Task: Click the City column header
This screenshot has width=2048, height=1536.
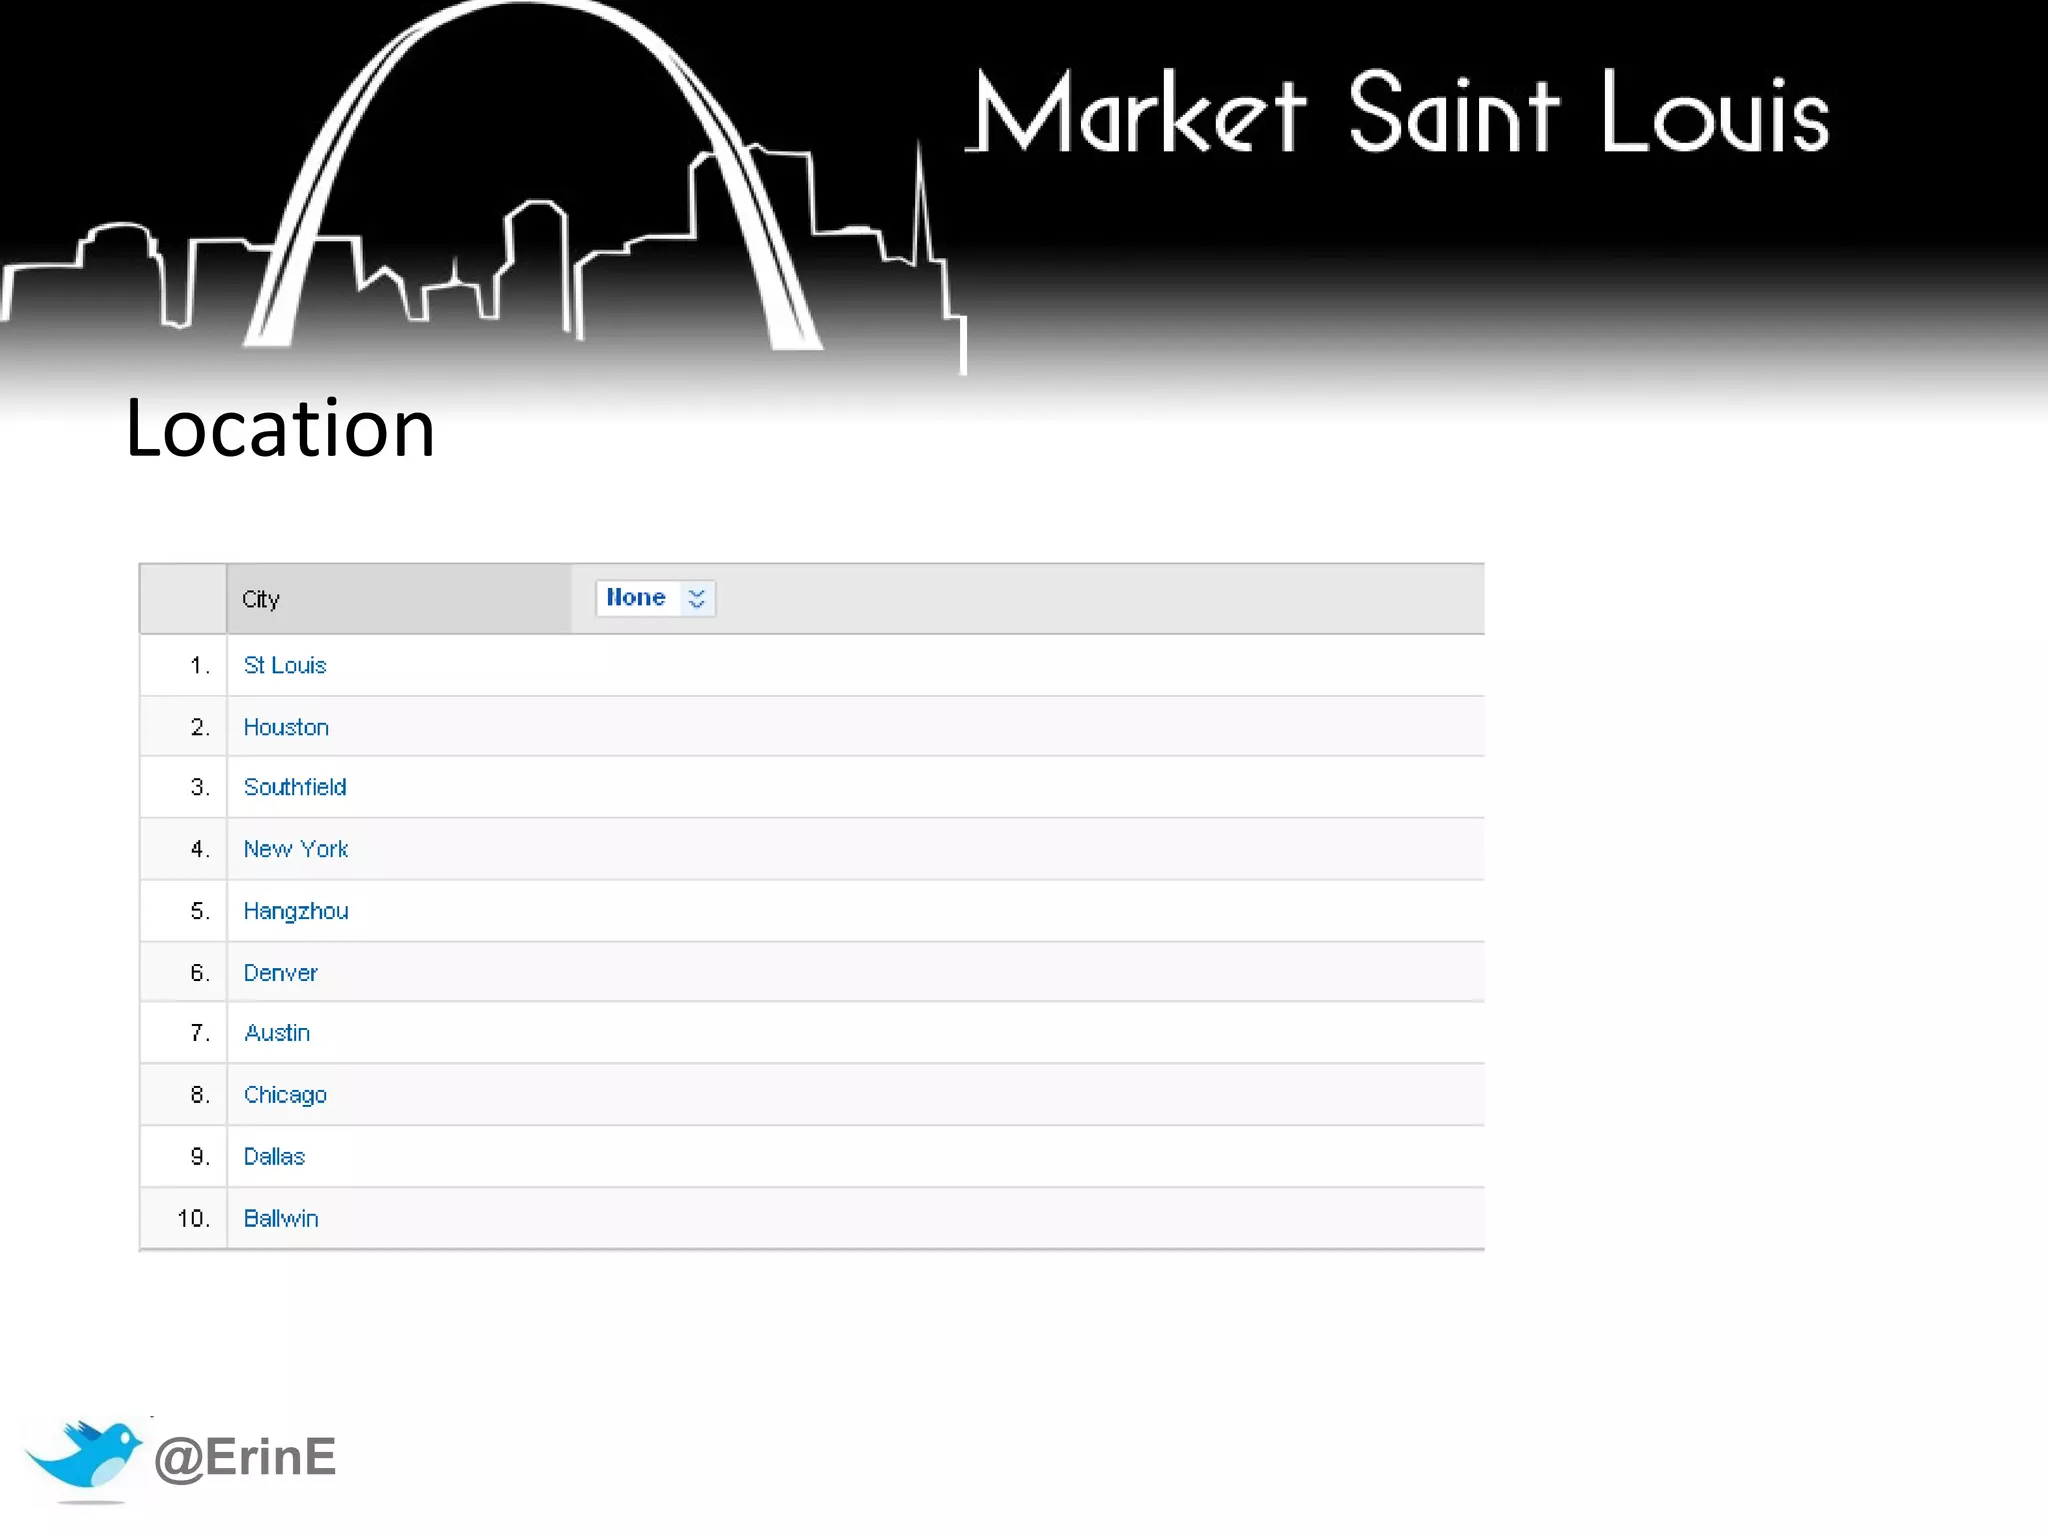Action: click(261, 599)
